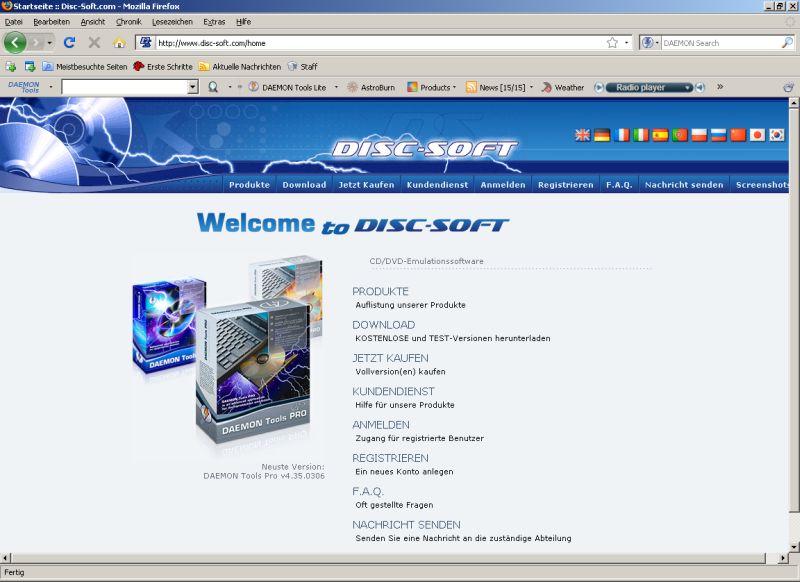Open the News [15/15] dropdown
This screenshot has width=800, height=582.
tap(531, 87)
